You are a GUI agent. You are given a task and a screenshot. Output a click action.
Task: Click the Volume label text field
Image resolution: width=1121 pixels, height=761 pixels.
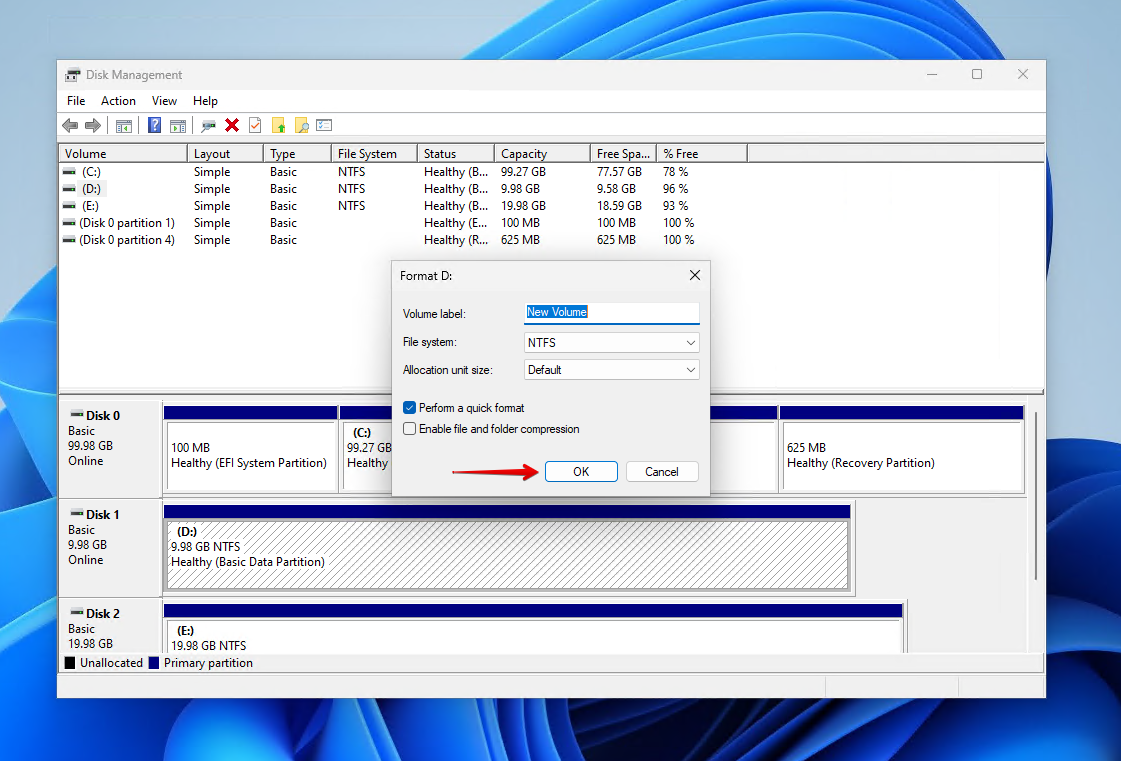pyautogui.click(x=611, y=312)
